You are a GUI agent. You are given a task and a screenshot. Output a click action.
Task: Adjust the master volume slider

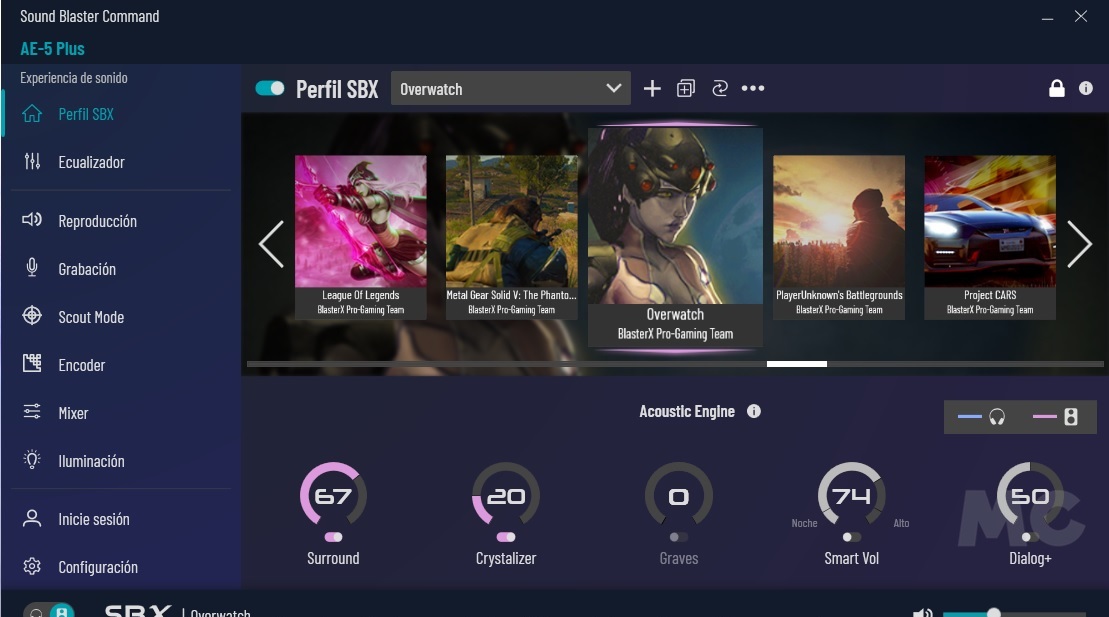(x=993, y=612)
